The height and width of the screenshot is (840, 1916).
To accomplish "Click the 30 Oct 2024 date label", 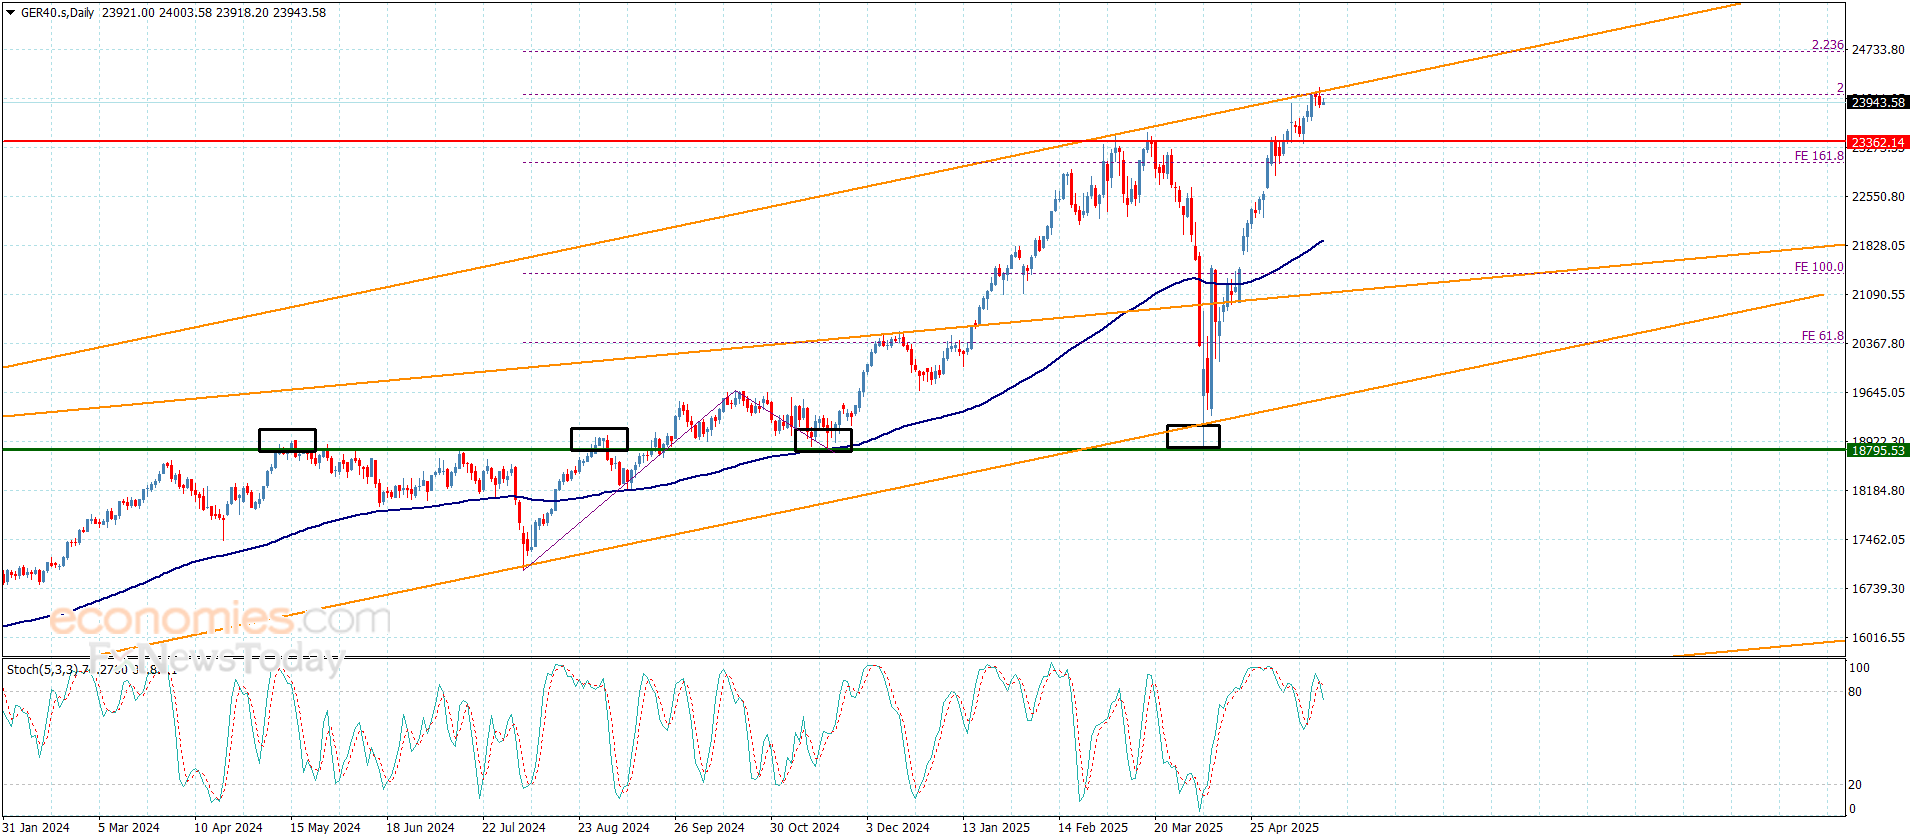I will 805,827.
